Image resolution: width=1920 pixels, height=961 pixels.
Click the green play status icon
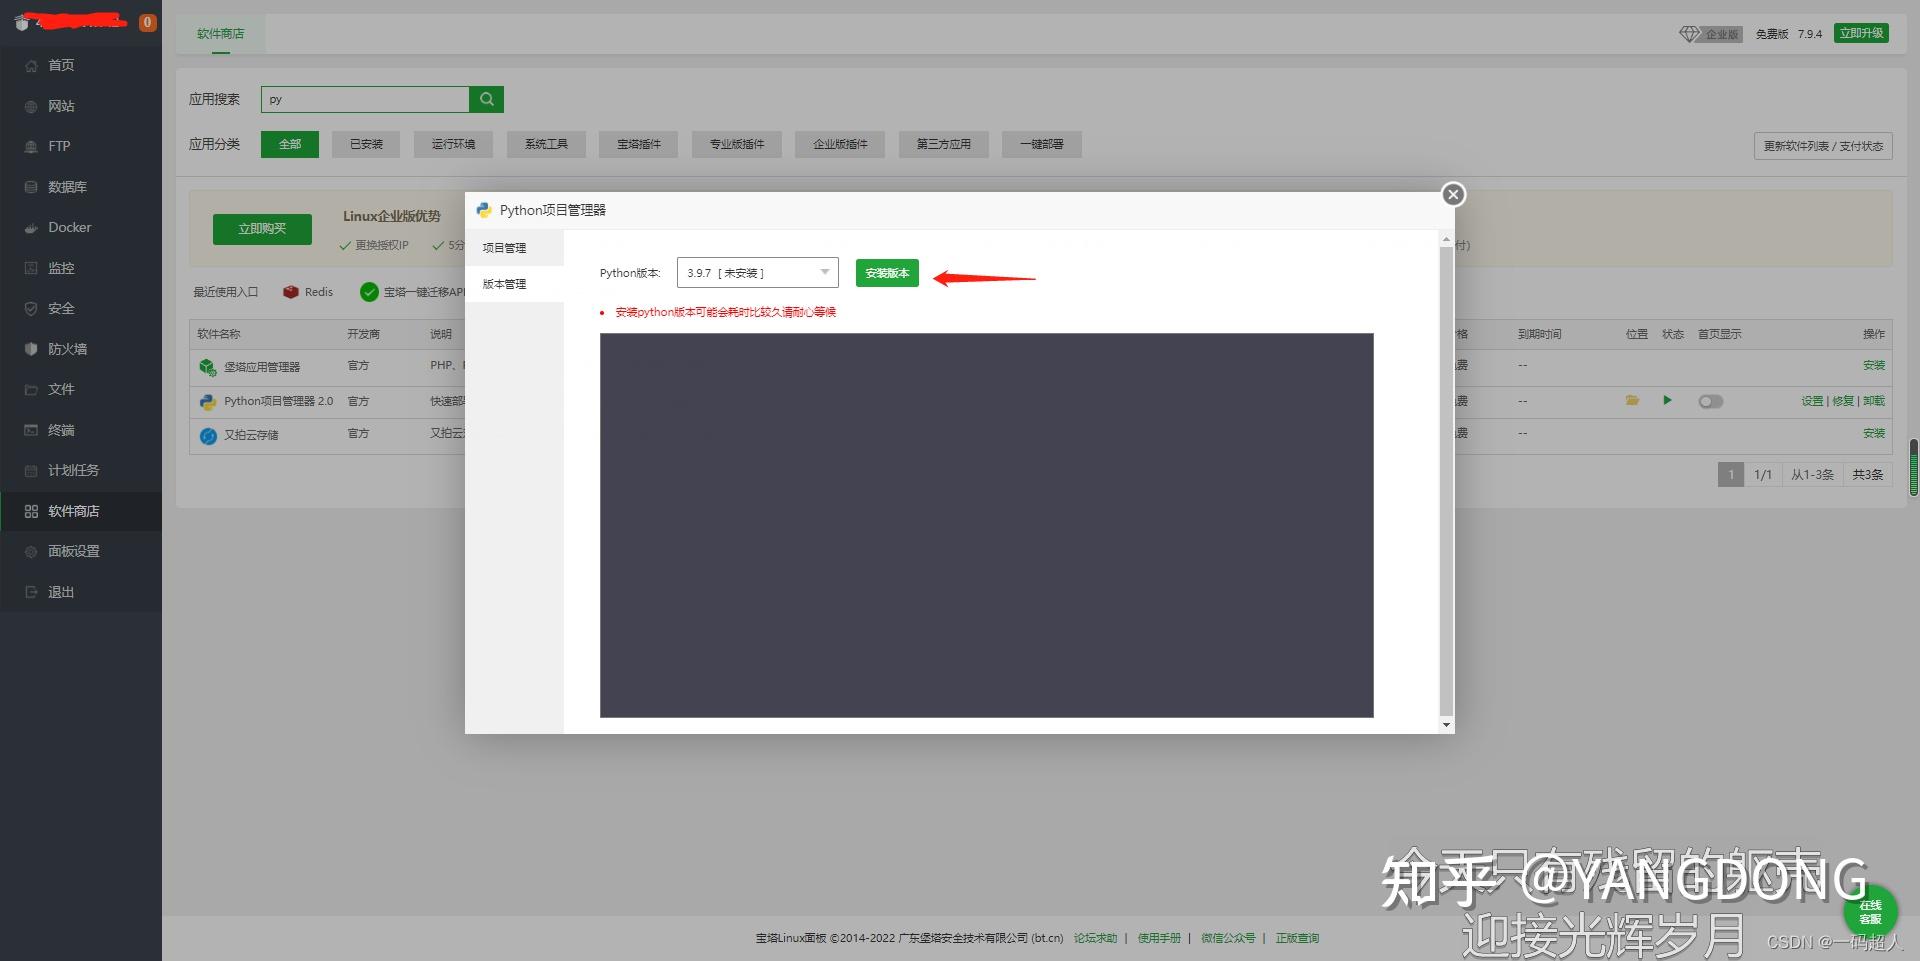(1667, 400)
